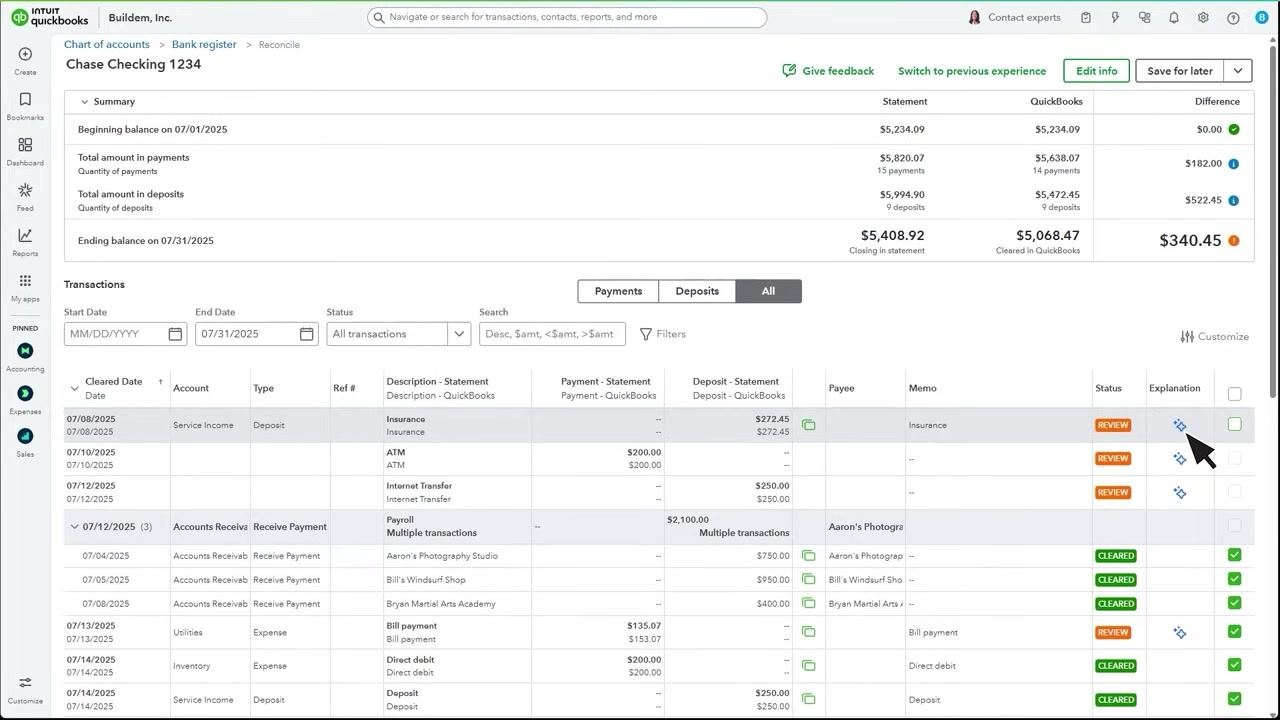Image resolution: width=1280 pixels, height=720 pixels.
Task: Open End Date calendar picker
Action: tap(307, 334)
